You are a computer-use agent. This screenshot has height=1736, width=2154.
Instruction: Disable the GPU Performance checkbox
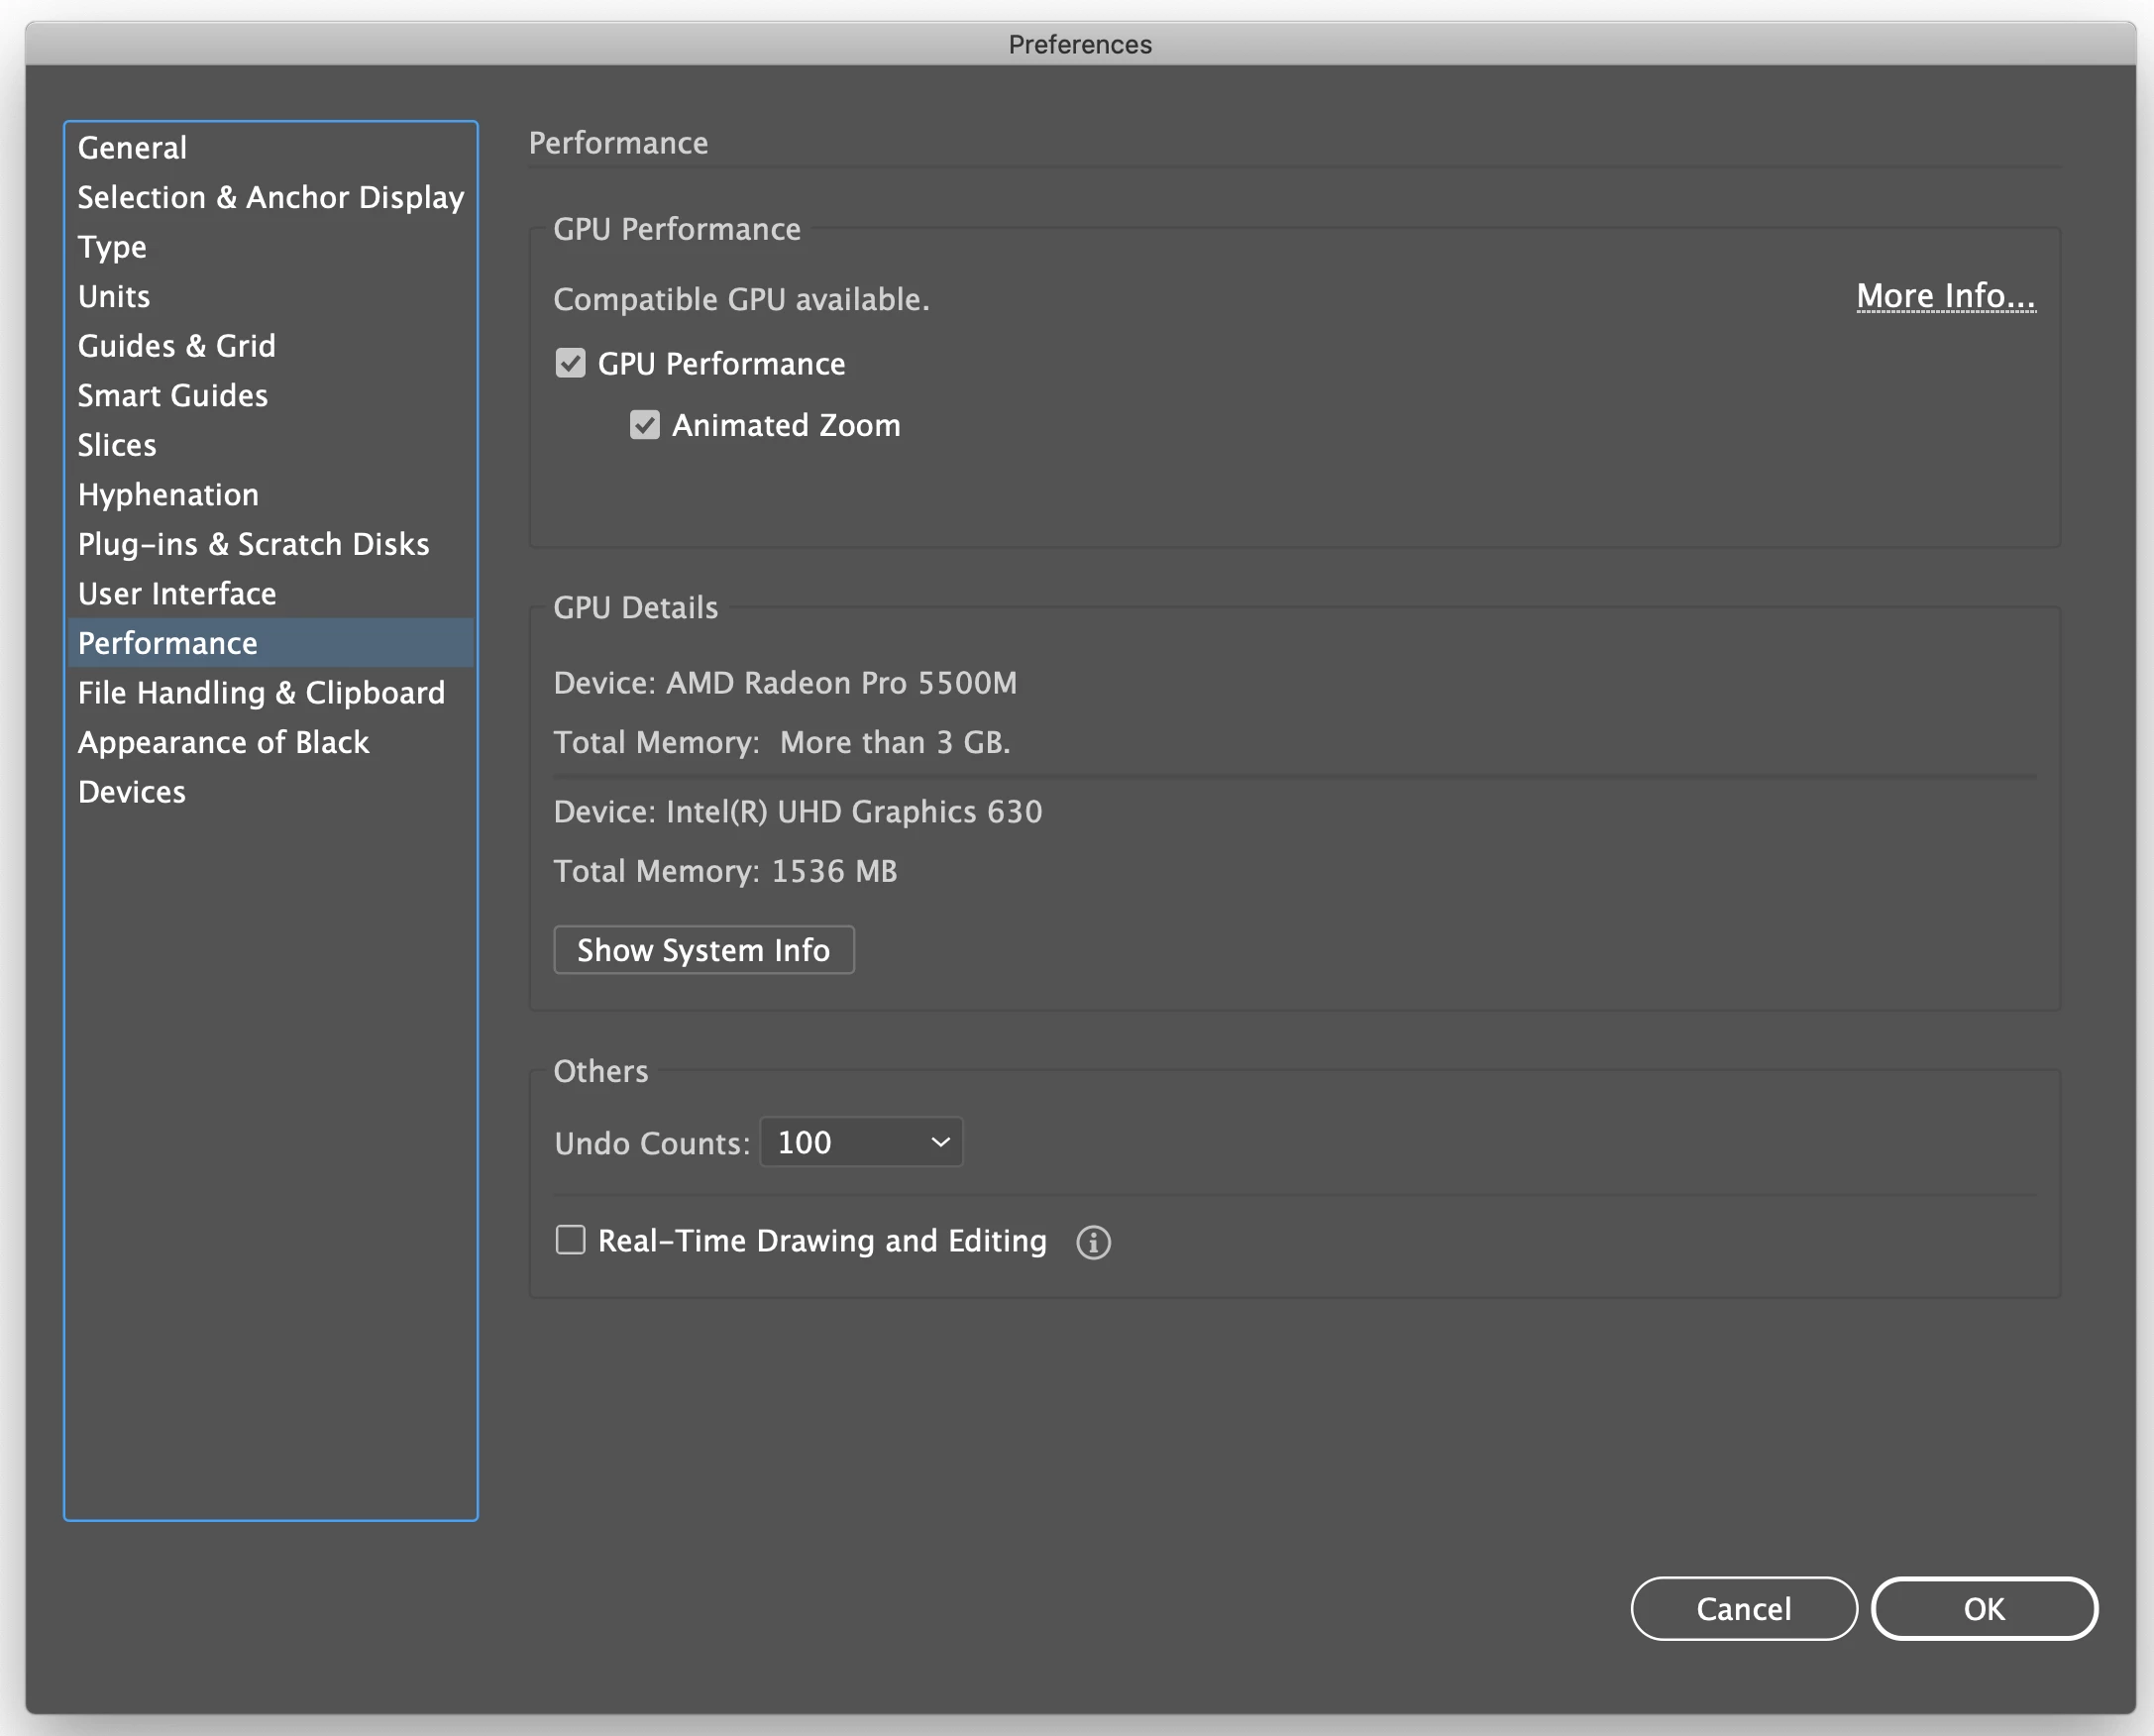point(570,363)
